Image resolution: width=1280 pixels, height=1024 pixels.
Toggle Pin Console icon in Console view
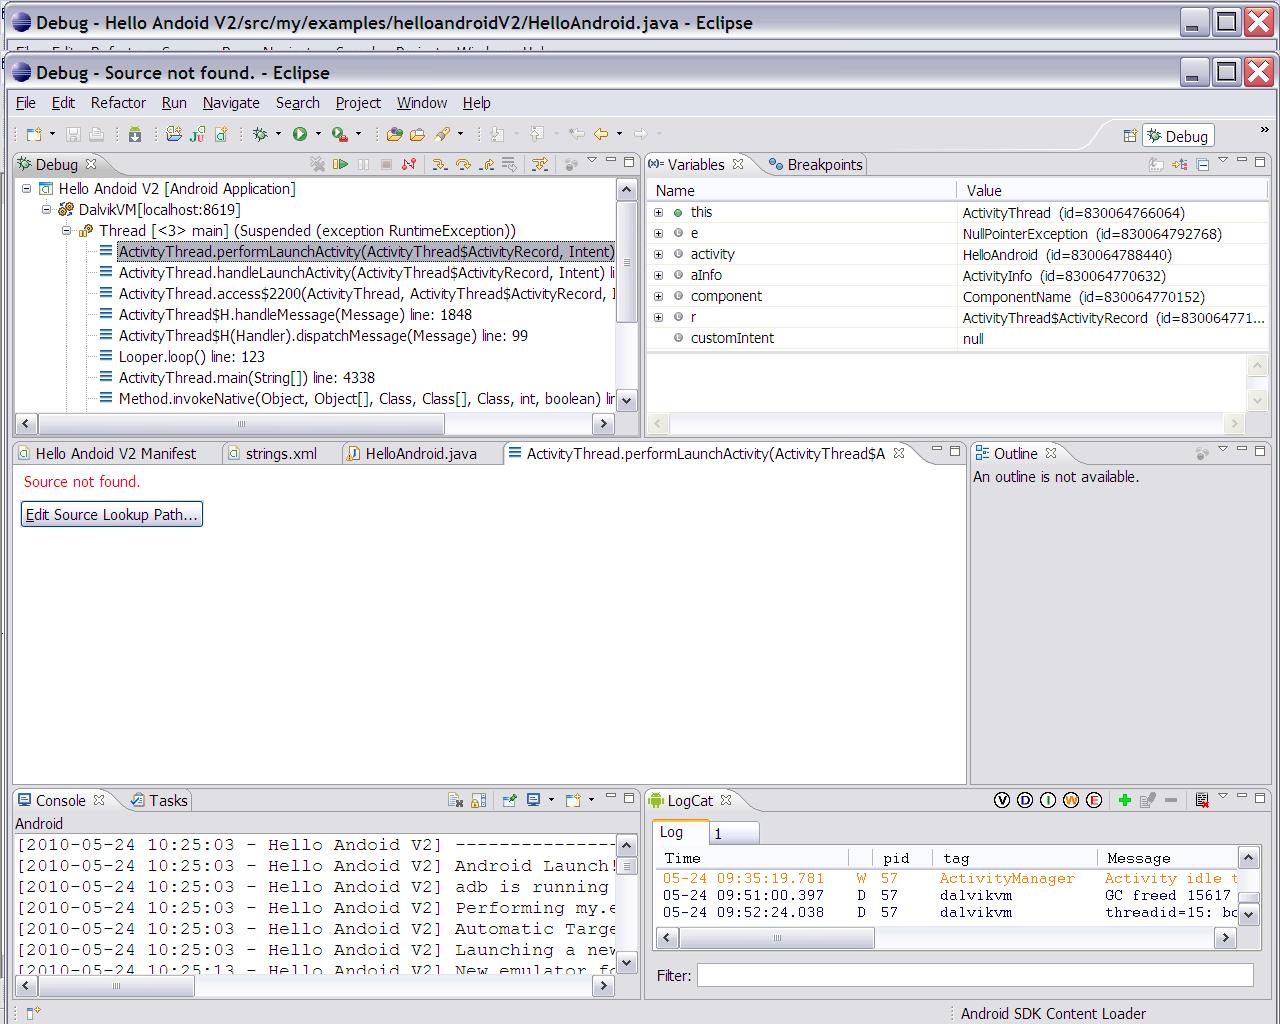509,800
